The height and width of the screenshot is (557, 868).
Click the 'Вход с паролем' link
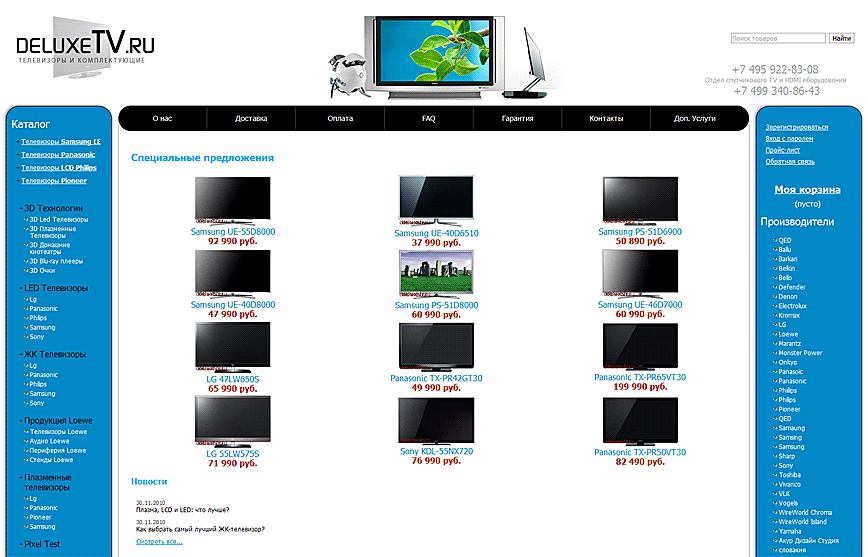click(x=789, y=139)
